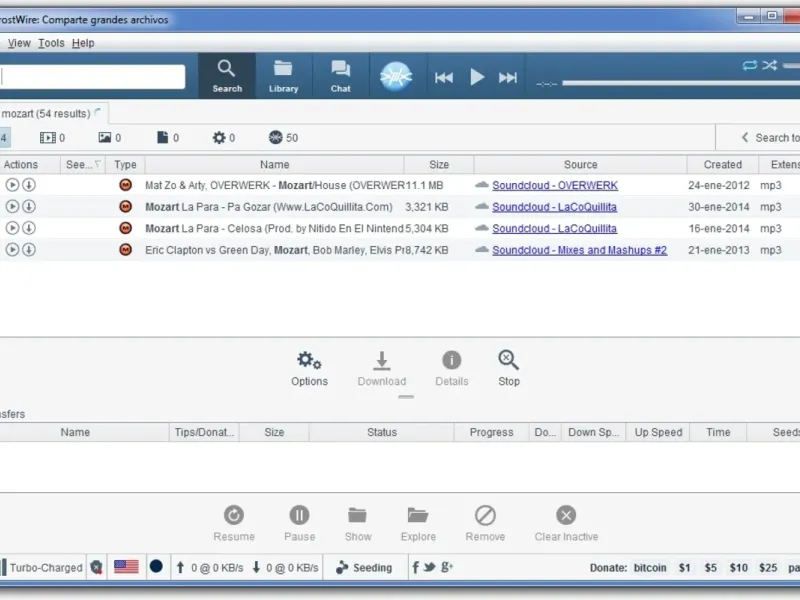Image resolution: width=800 pixels, height=600 pixels.
Task: Click the media player progress slider
Action: tap(681, 83)
